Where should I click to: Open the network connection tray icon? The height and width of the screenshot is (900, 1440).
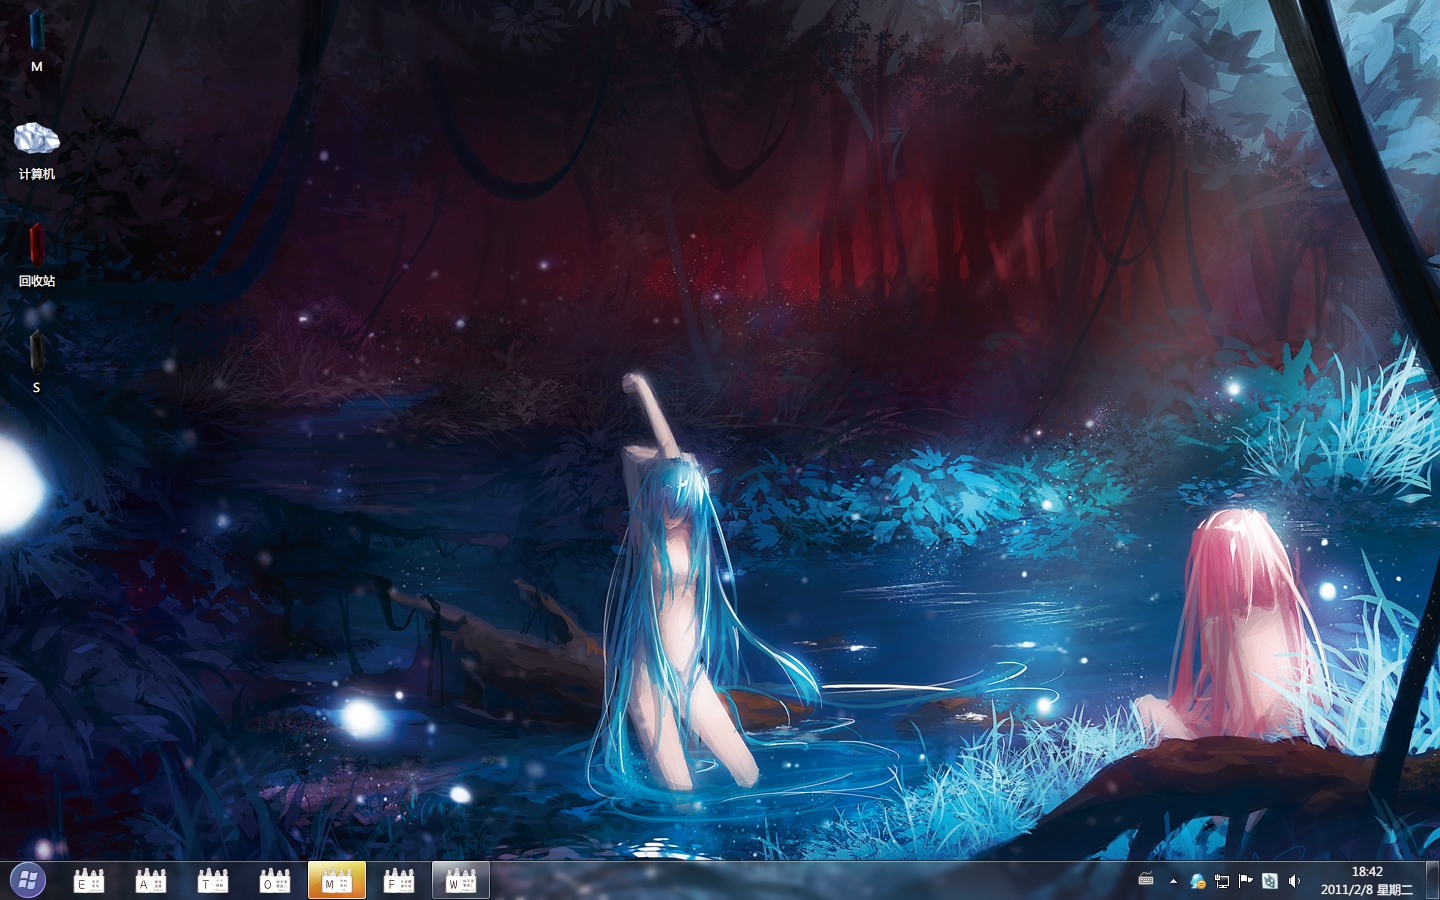(1222, 881)
